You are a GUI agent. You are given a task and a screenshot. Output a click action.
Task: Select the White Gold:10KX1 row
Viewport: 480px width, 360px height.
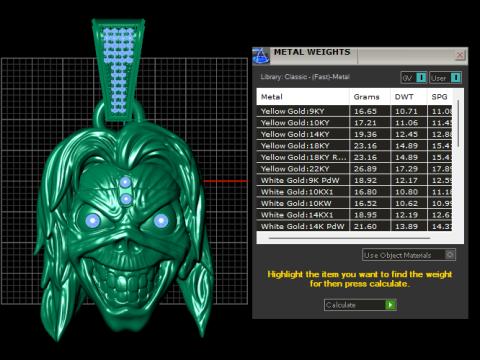point(354,192)
